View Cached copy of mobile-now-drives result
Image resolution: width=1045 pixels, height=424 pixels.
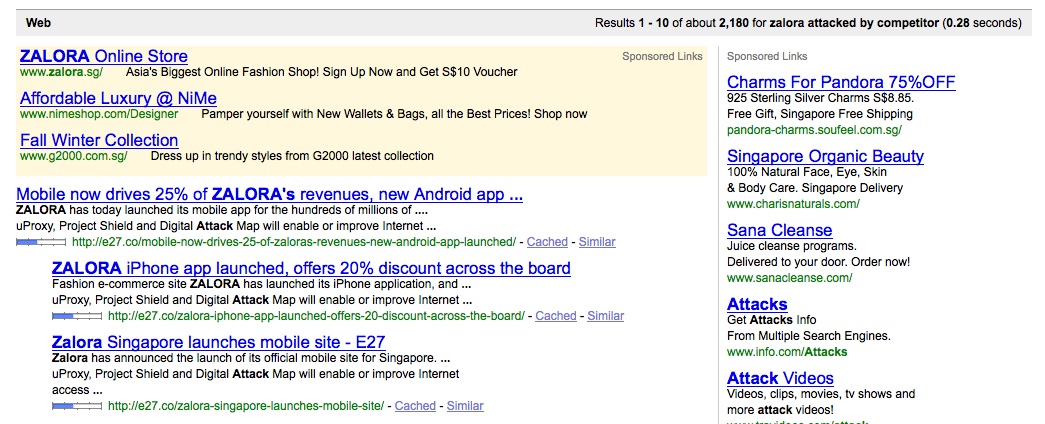(x=547, y=242)
